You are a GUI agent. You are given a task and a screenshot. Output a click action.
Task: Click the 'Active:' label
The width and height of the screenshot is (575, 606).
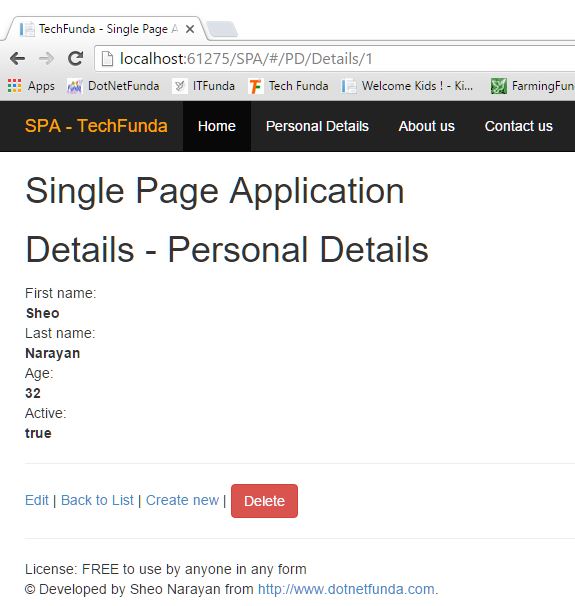point(46,413)
